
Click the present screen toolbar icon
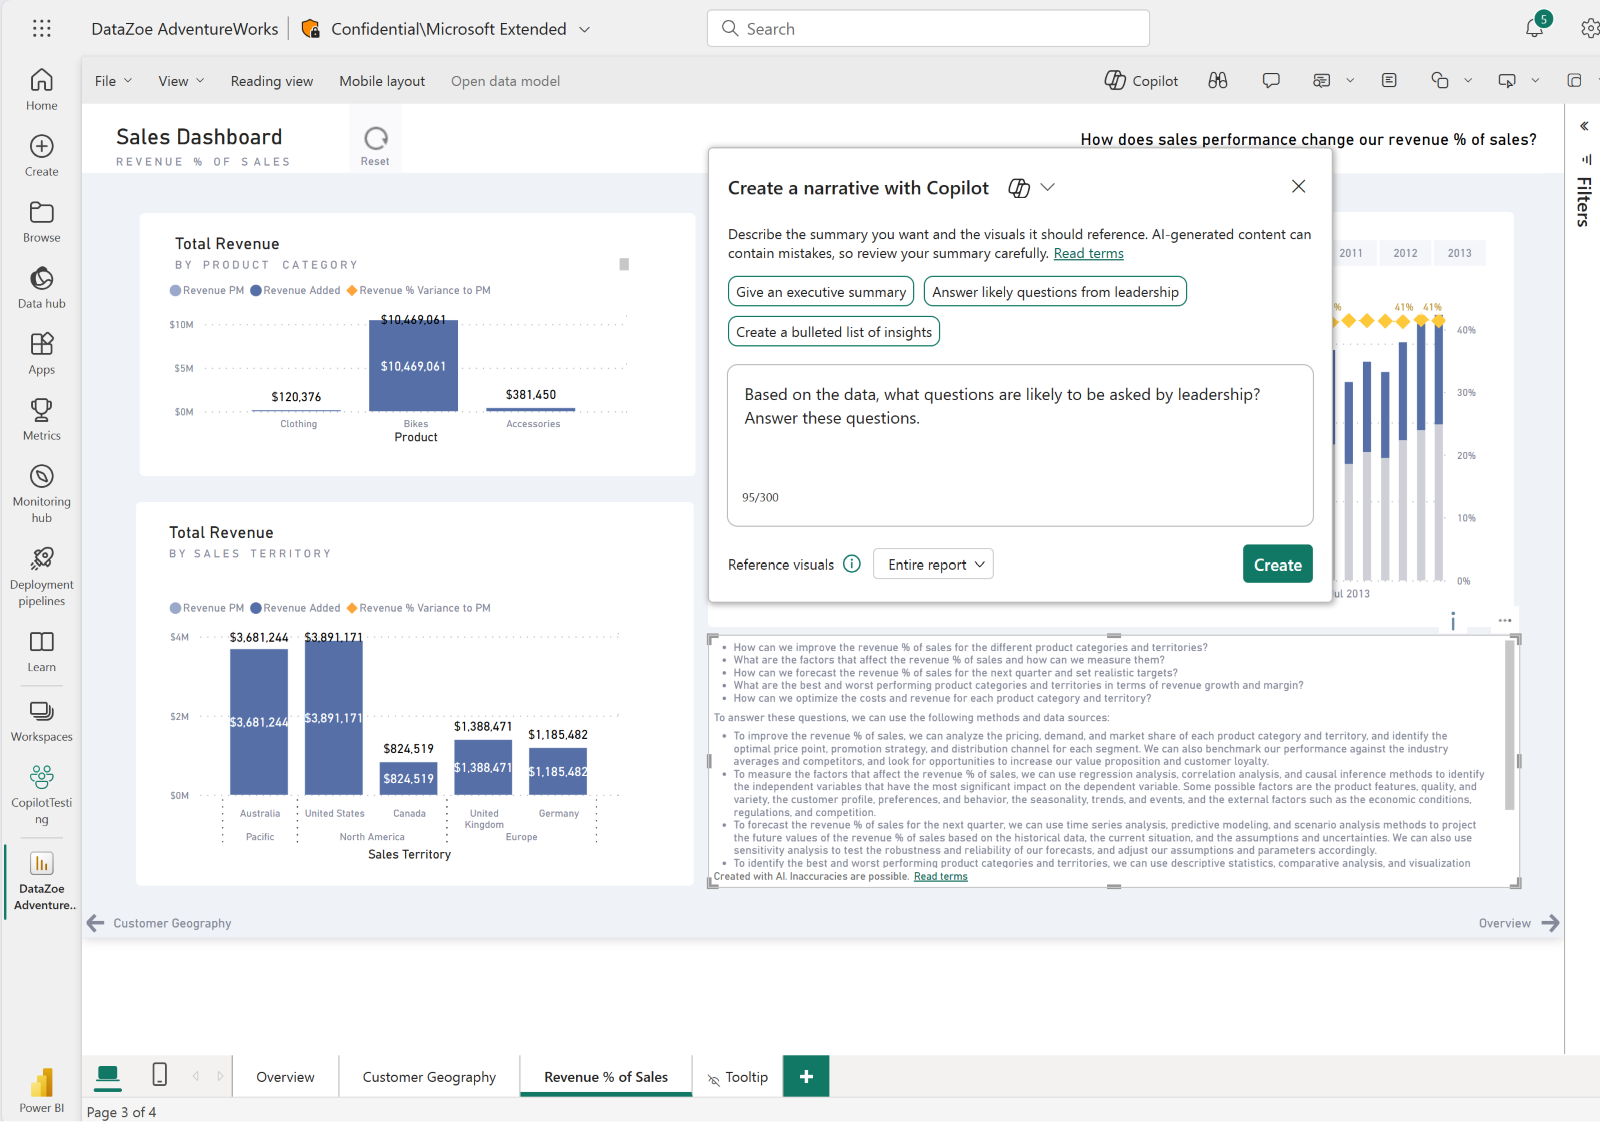pyautogui.click(x=1507, y=81)
